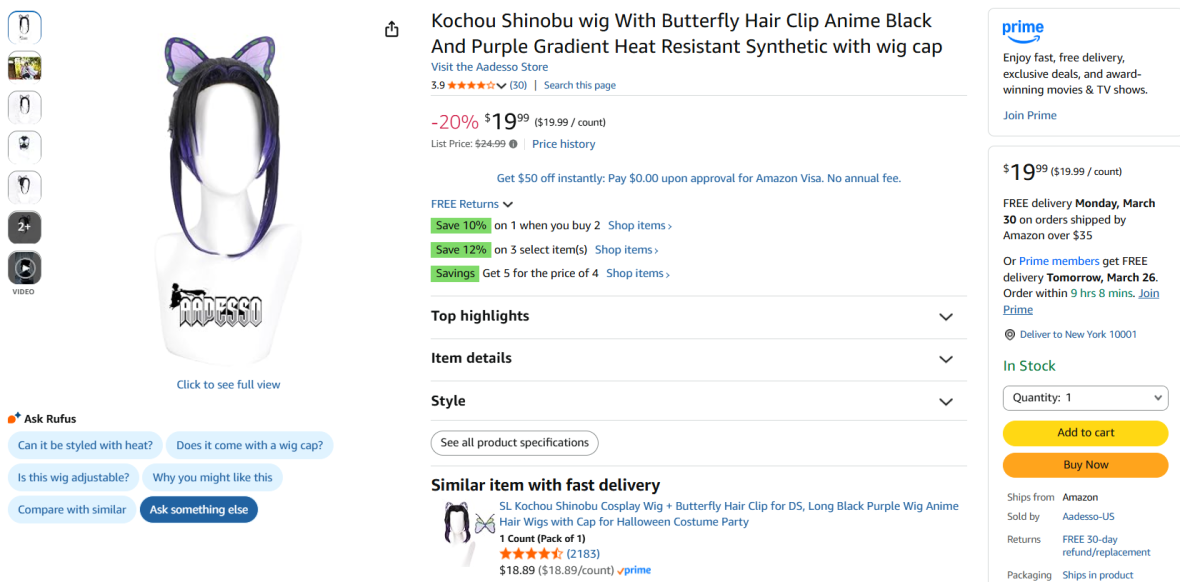Viewport: 1180px width, 582px height.
Task: Click the List Price info icon
Action: tap(513, 144)
